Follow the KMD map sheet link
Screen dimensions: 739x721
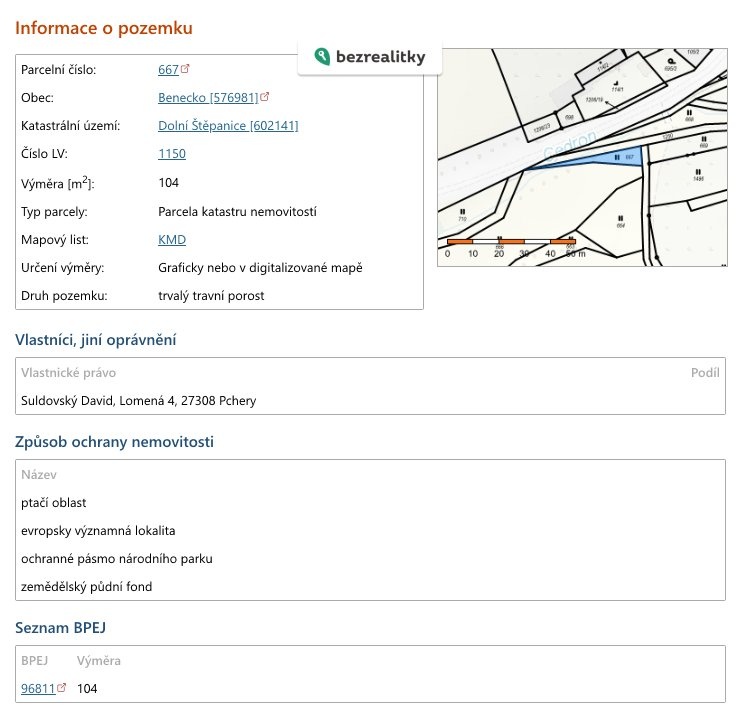point(172,240)
